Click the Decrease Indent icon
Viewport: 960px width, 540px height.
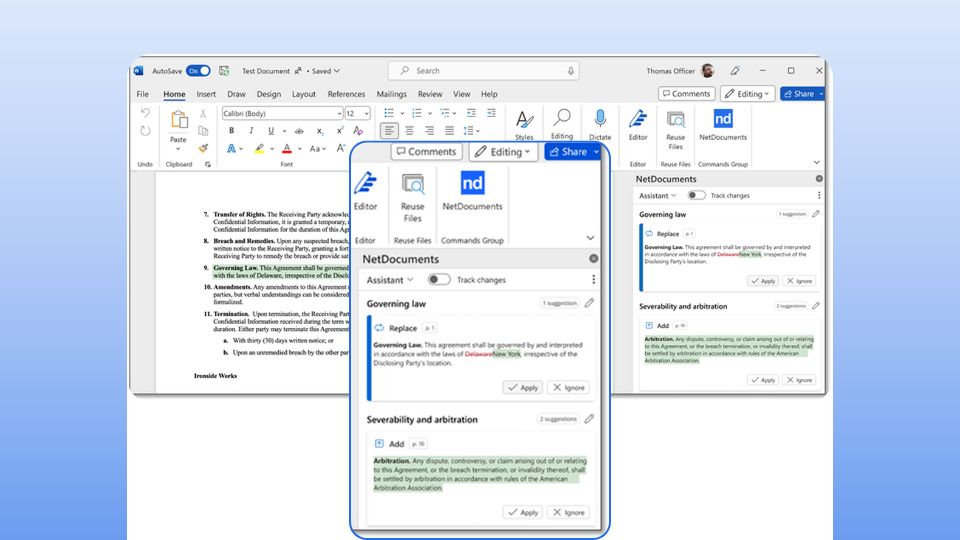pos(471,113)
